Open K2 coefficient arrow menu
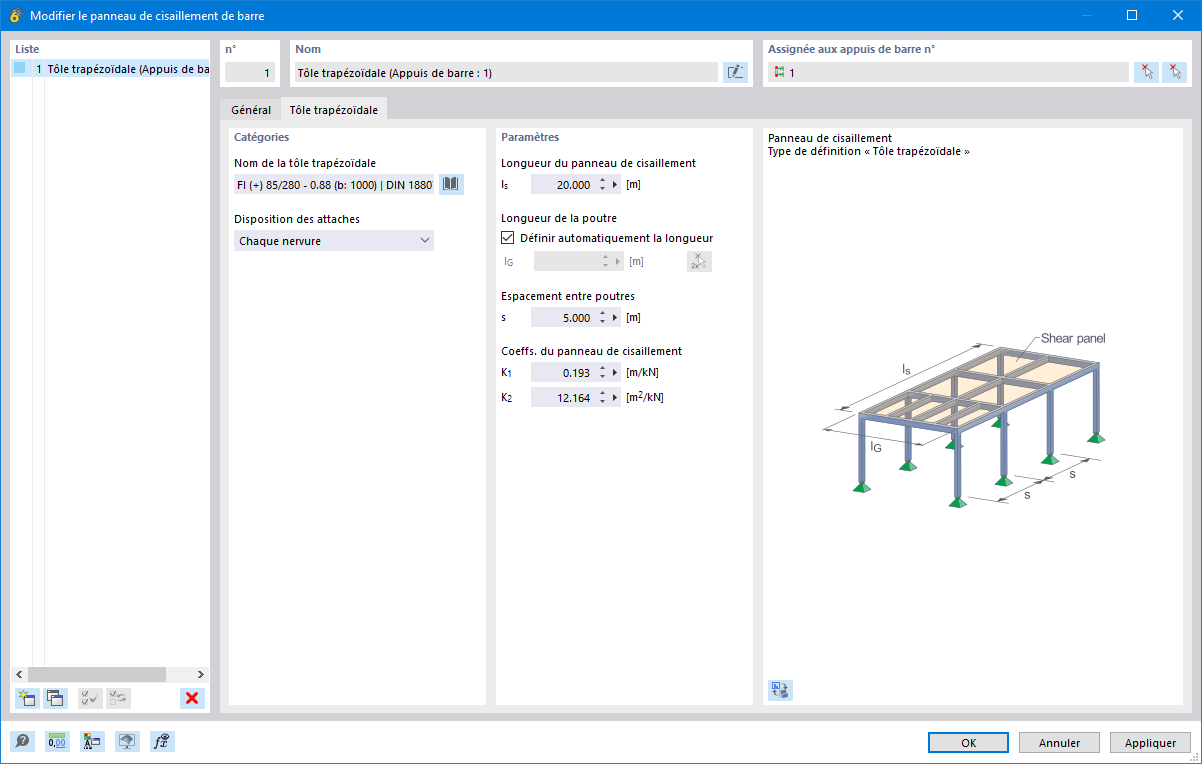Screen dimensions: 1202x764 tap(616, 397)
